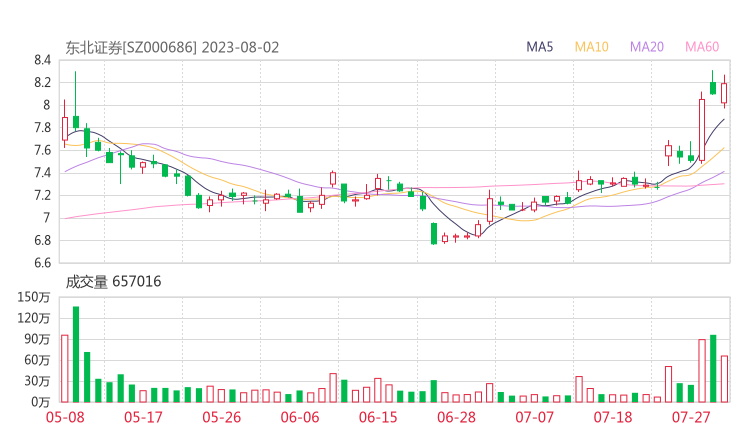Viewport: 740px width, 440px height.
Task: Click the 150万 volume axis label
Action: (34, 297)
